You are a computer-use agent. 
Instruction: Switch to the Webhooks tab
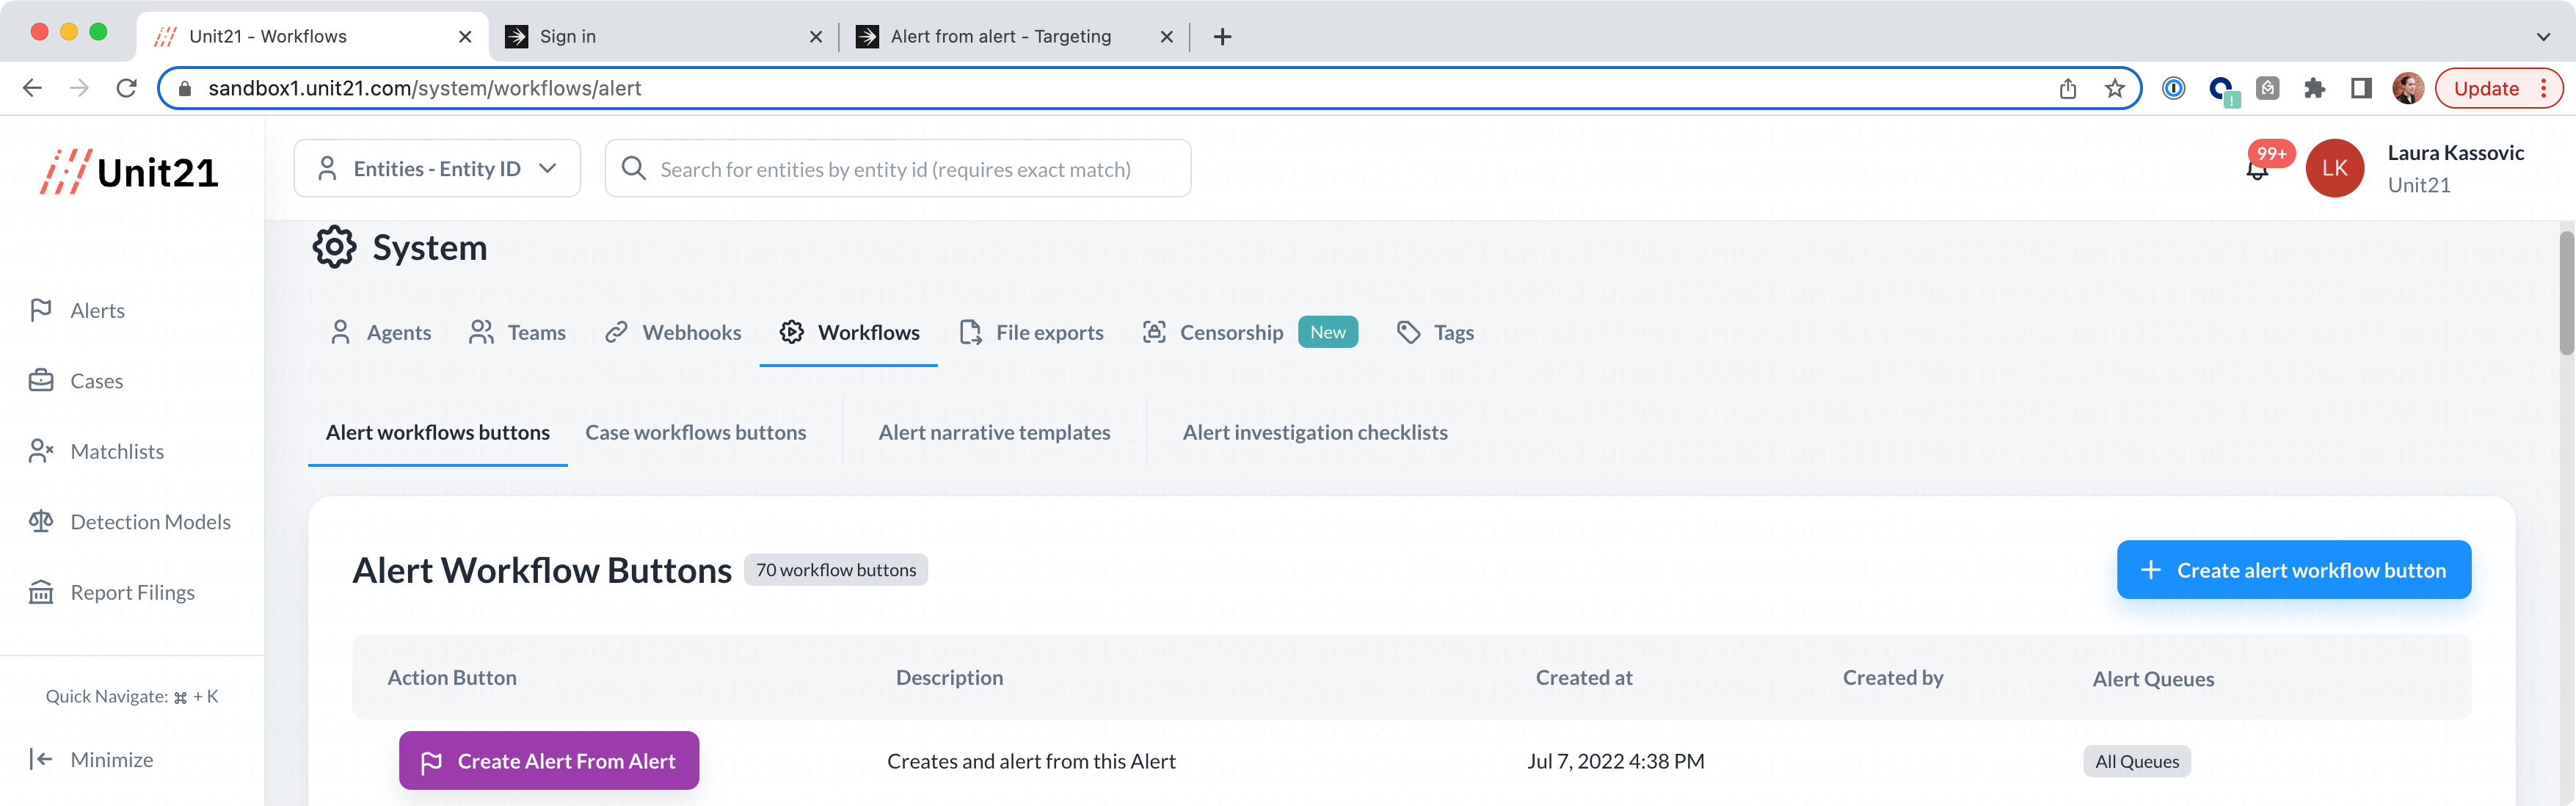click(673, 333)
